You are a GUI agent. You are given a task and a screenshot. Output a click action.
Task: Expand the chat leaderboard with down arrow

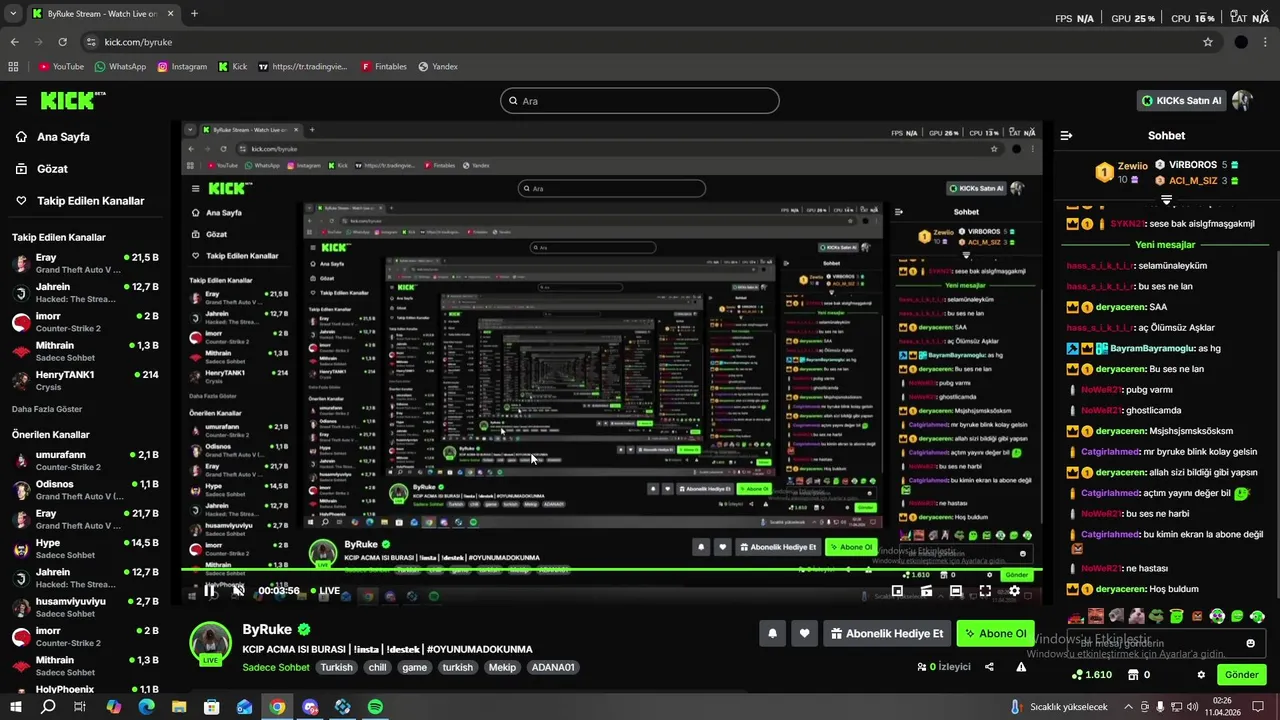pyautogui.click(x=1166, y=200)
